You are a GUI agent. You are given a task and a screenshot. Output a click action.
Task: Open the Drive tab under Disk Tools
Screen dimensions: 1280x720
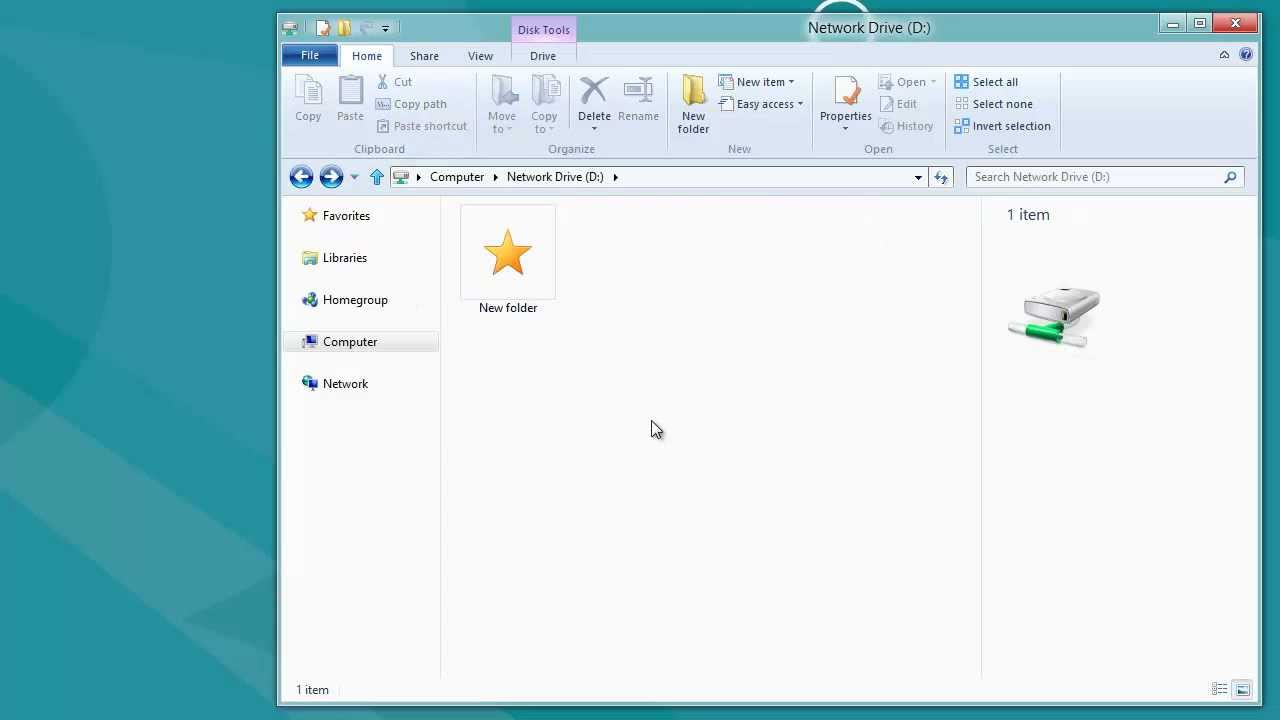[543, 56]
